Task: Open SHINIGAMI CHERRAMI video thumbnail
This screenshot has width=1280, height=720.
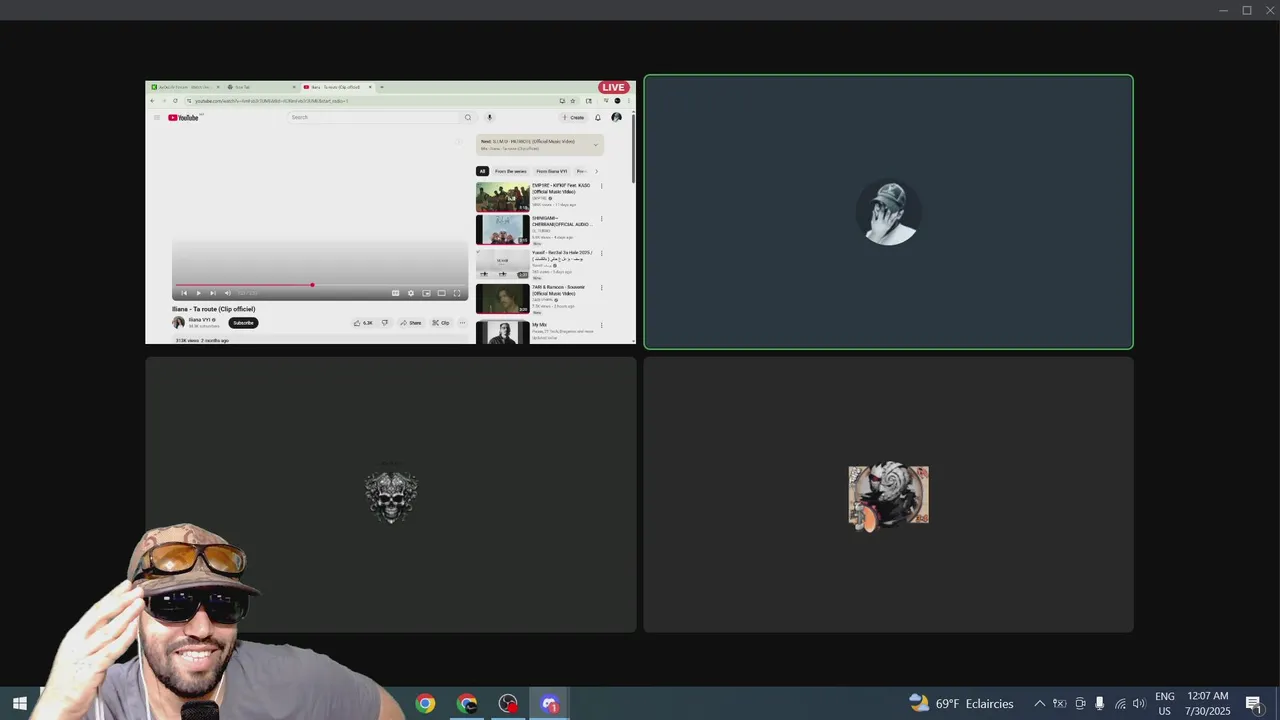Action: [x=502, y=230]
